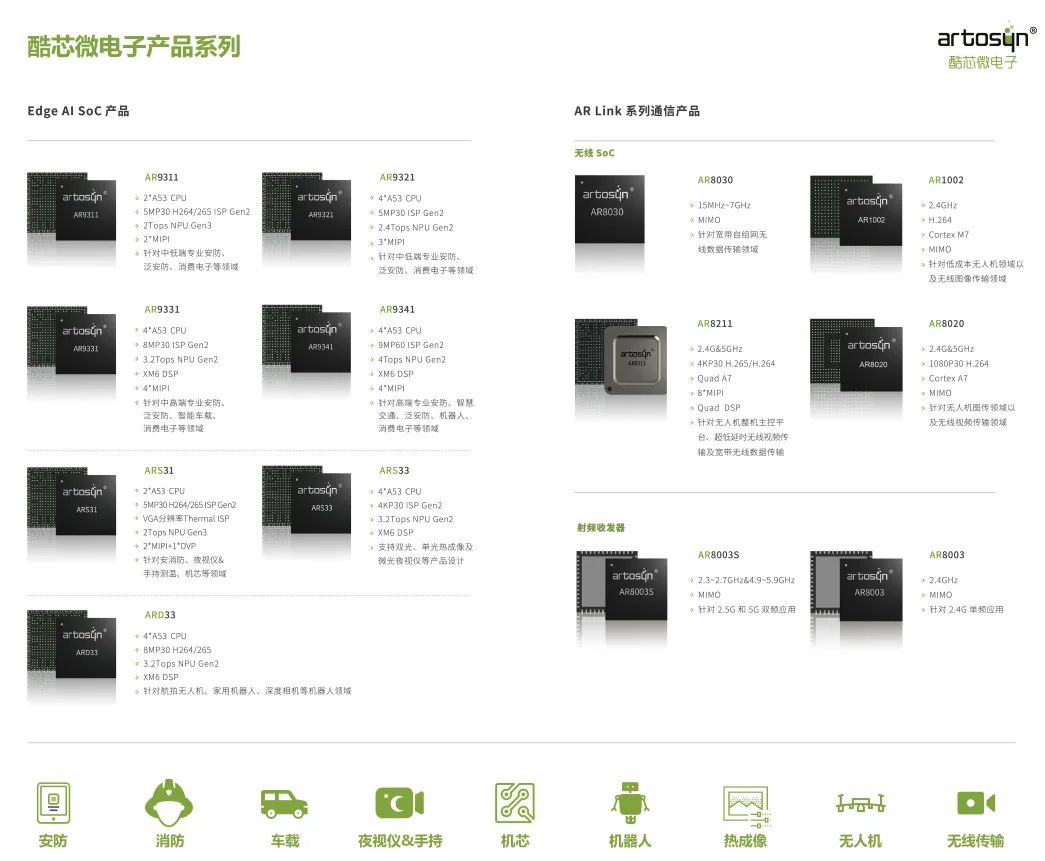This screenshot has height=861, width=1045.
Task: Click the AR8211 product title
Action: tap(714, 324)
